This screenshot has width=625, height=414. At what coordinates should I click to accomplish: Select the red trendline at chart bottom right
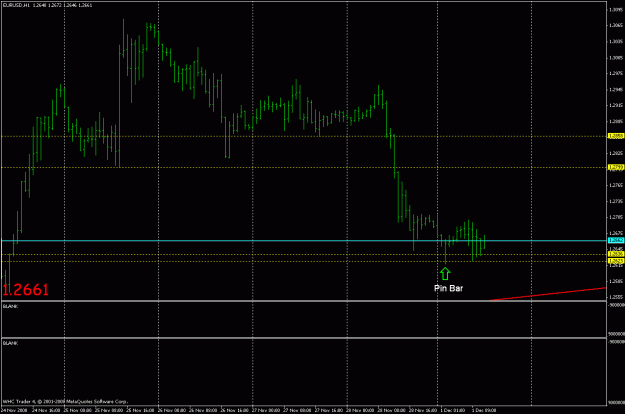coord(547,294)
